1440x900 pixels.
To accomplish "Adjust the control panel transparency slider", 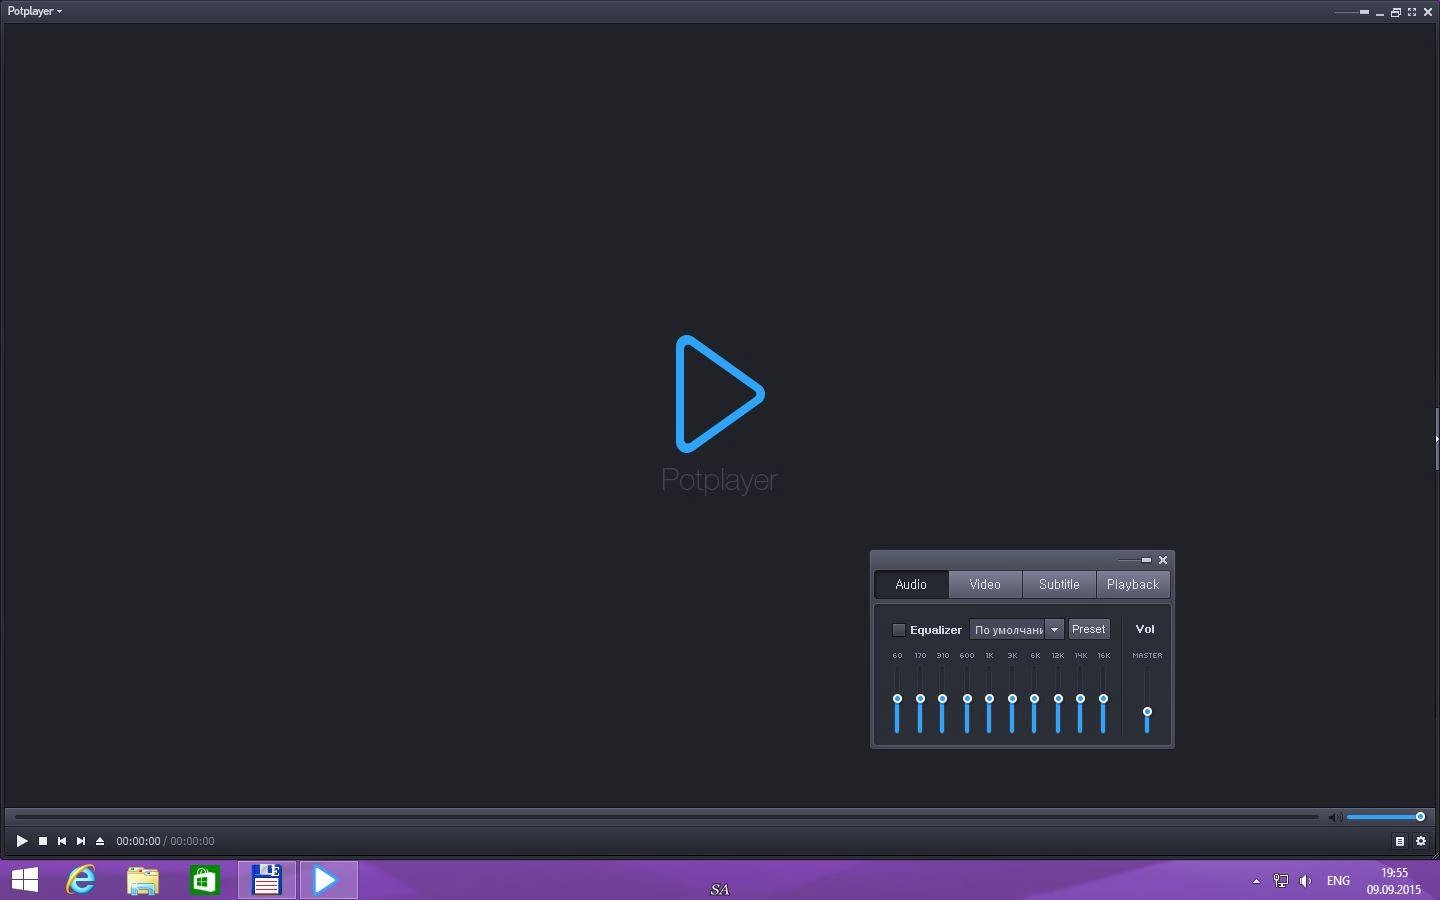I will click(1135, 560).
